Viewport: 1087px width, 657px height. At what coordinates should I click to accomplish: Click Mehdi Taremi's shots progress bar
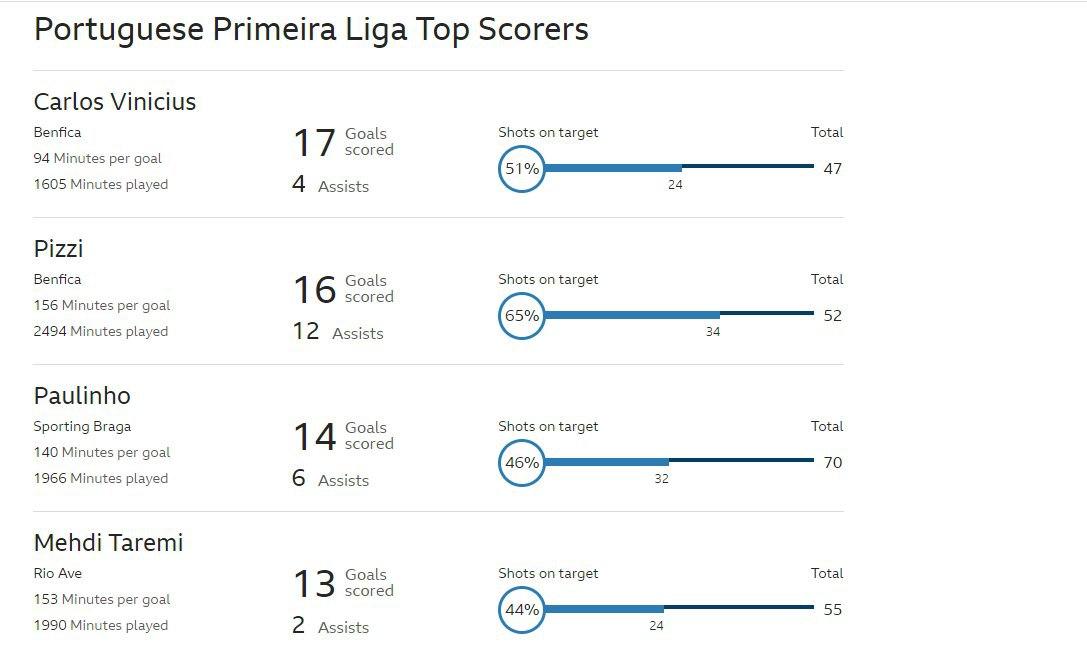click(679, 608)
